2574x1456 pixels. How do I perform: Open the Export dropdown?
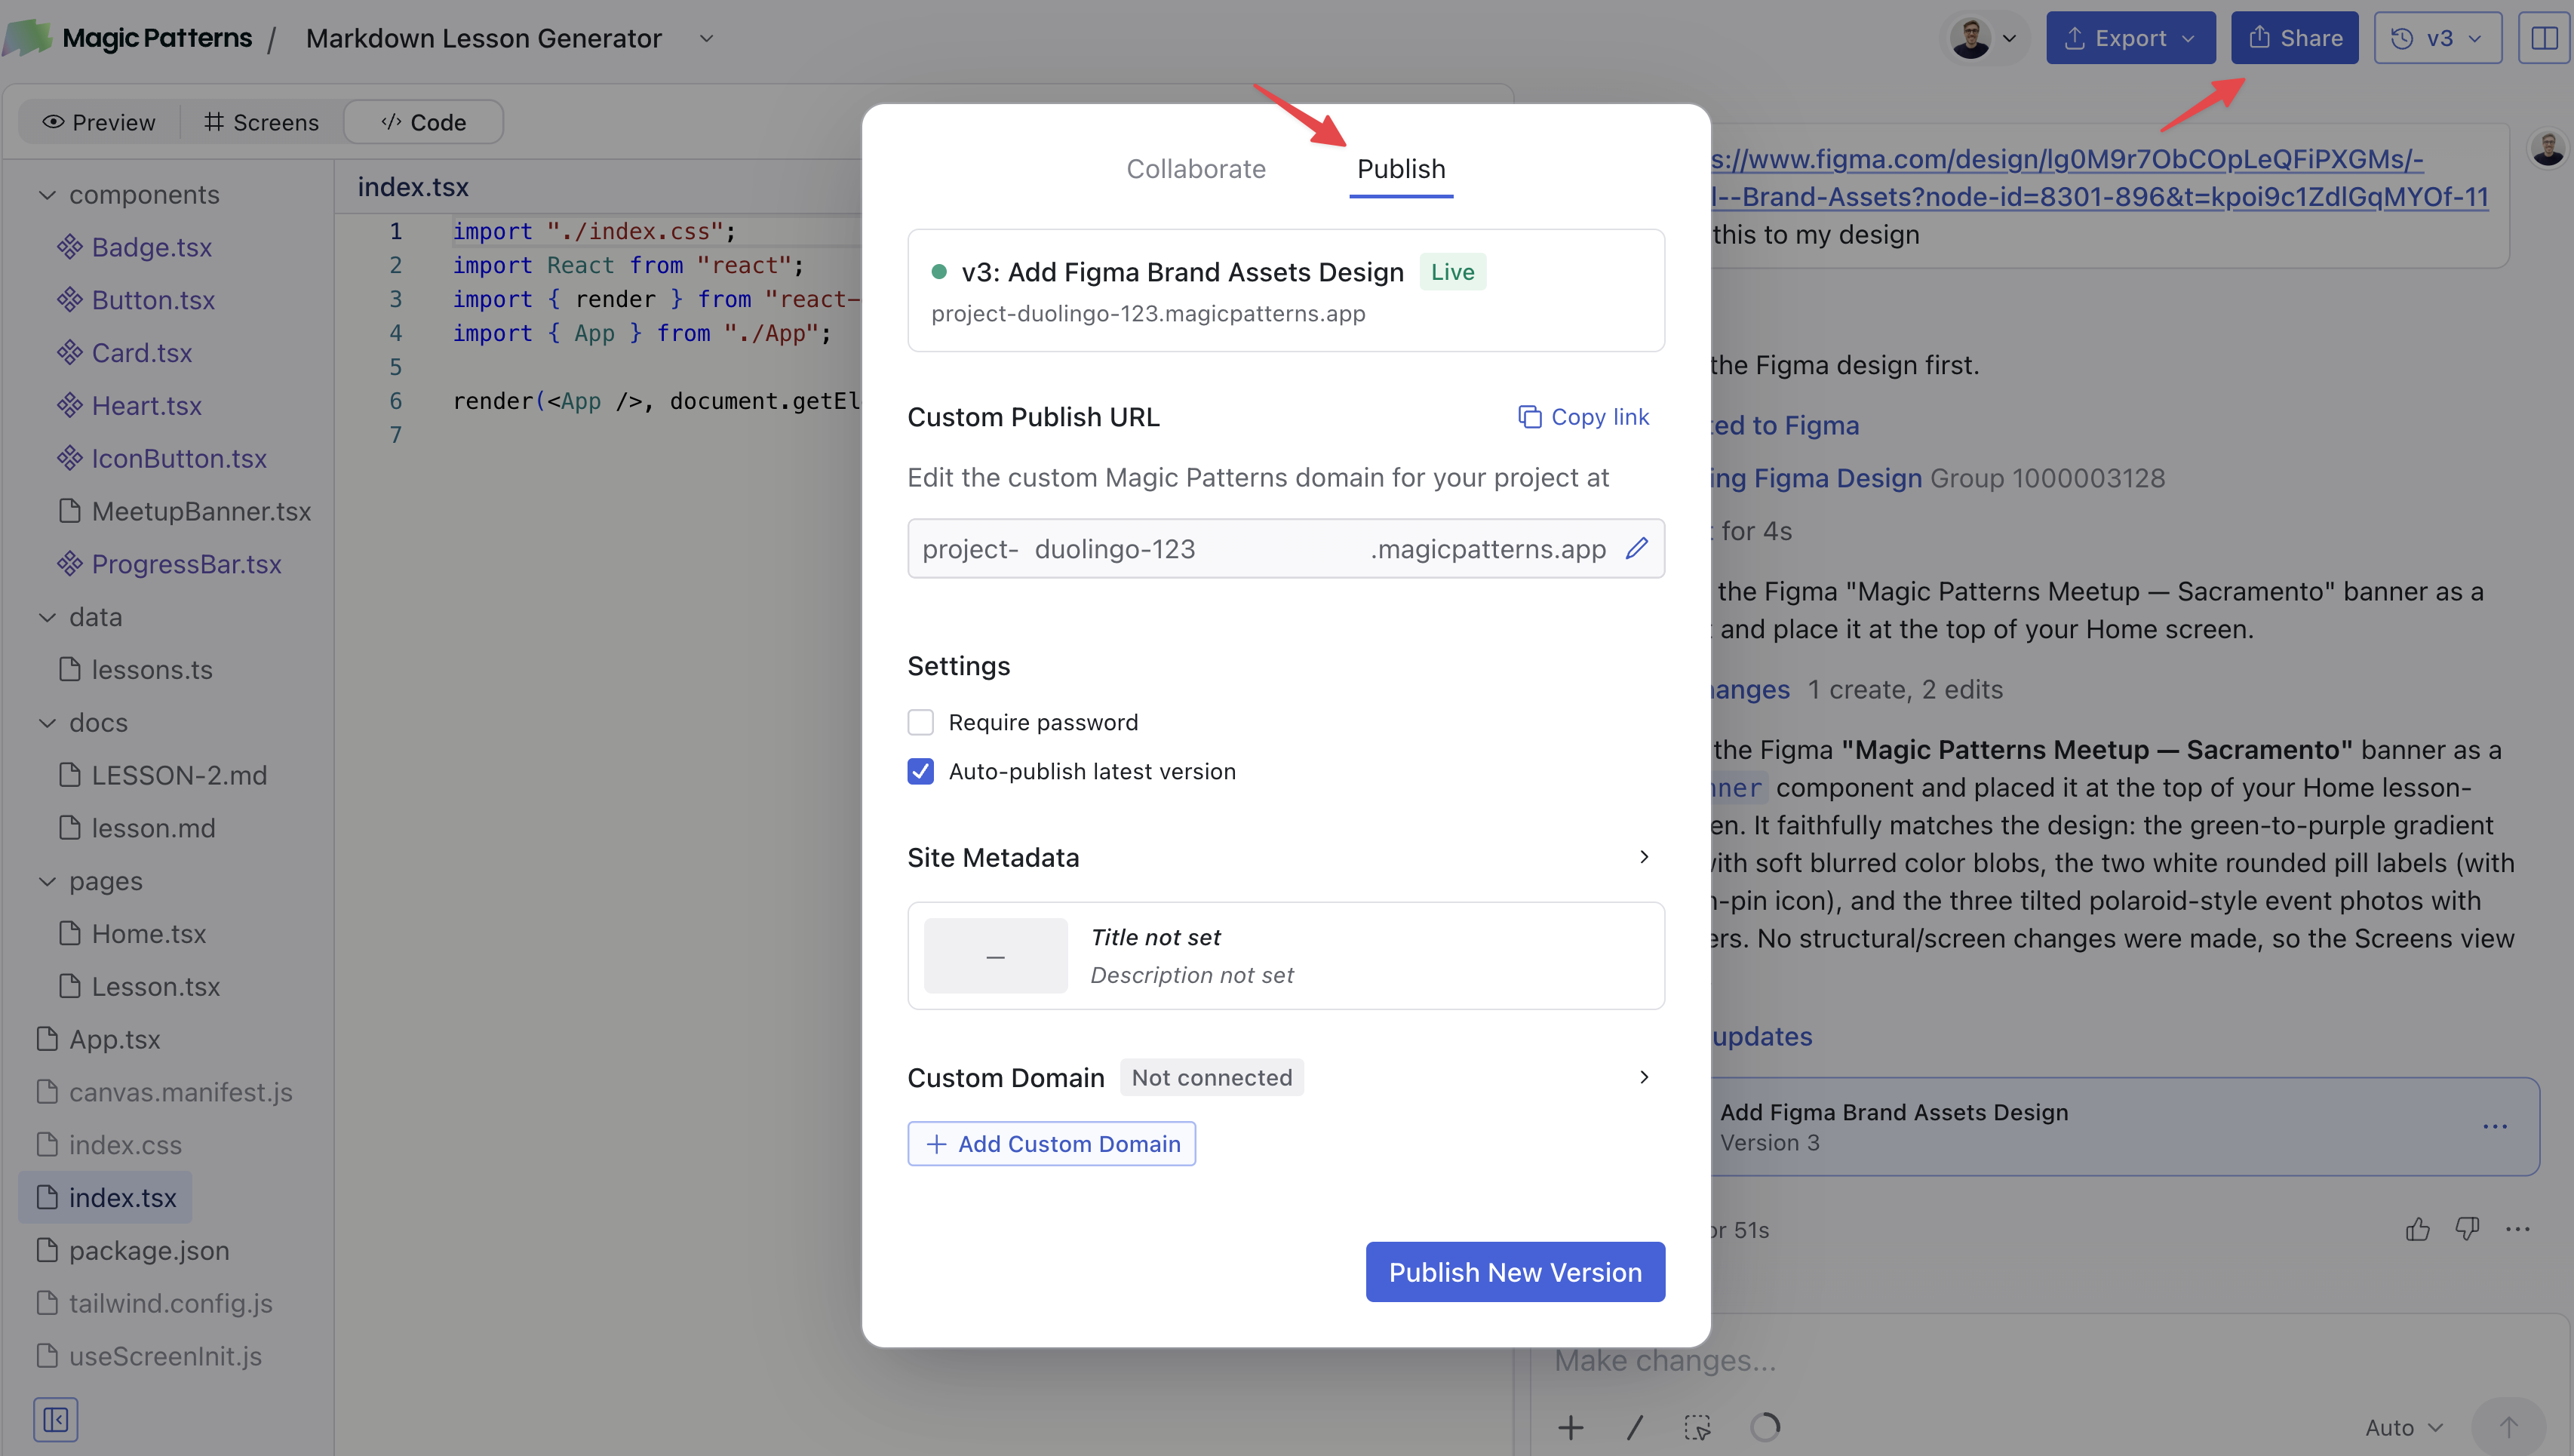(2130, 38)
